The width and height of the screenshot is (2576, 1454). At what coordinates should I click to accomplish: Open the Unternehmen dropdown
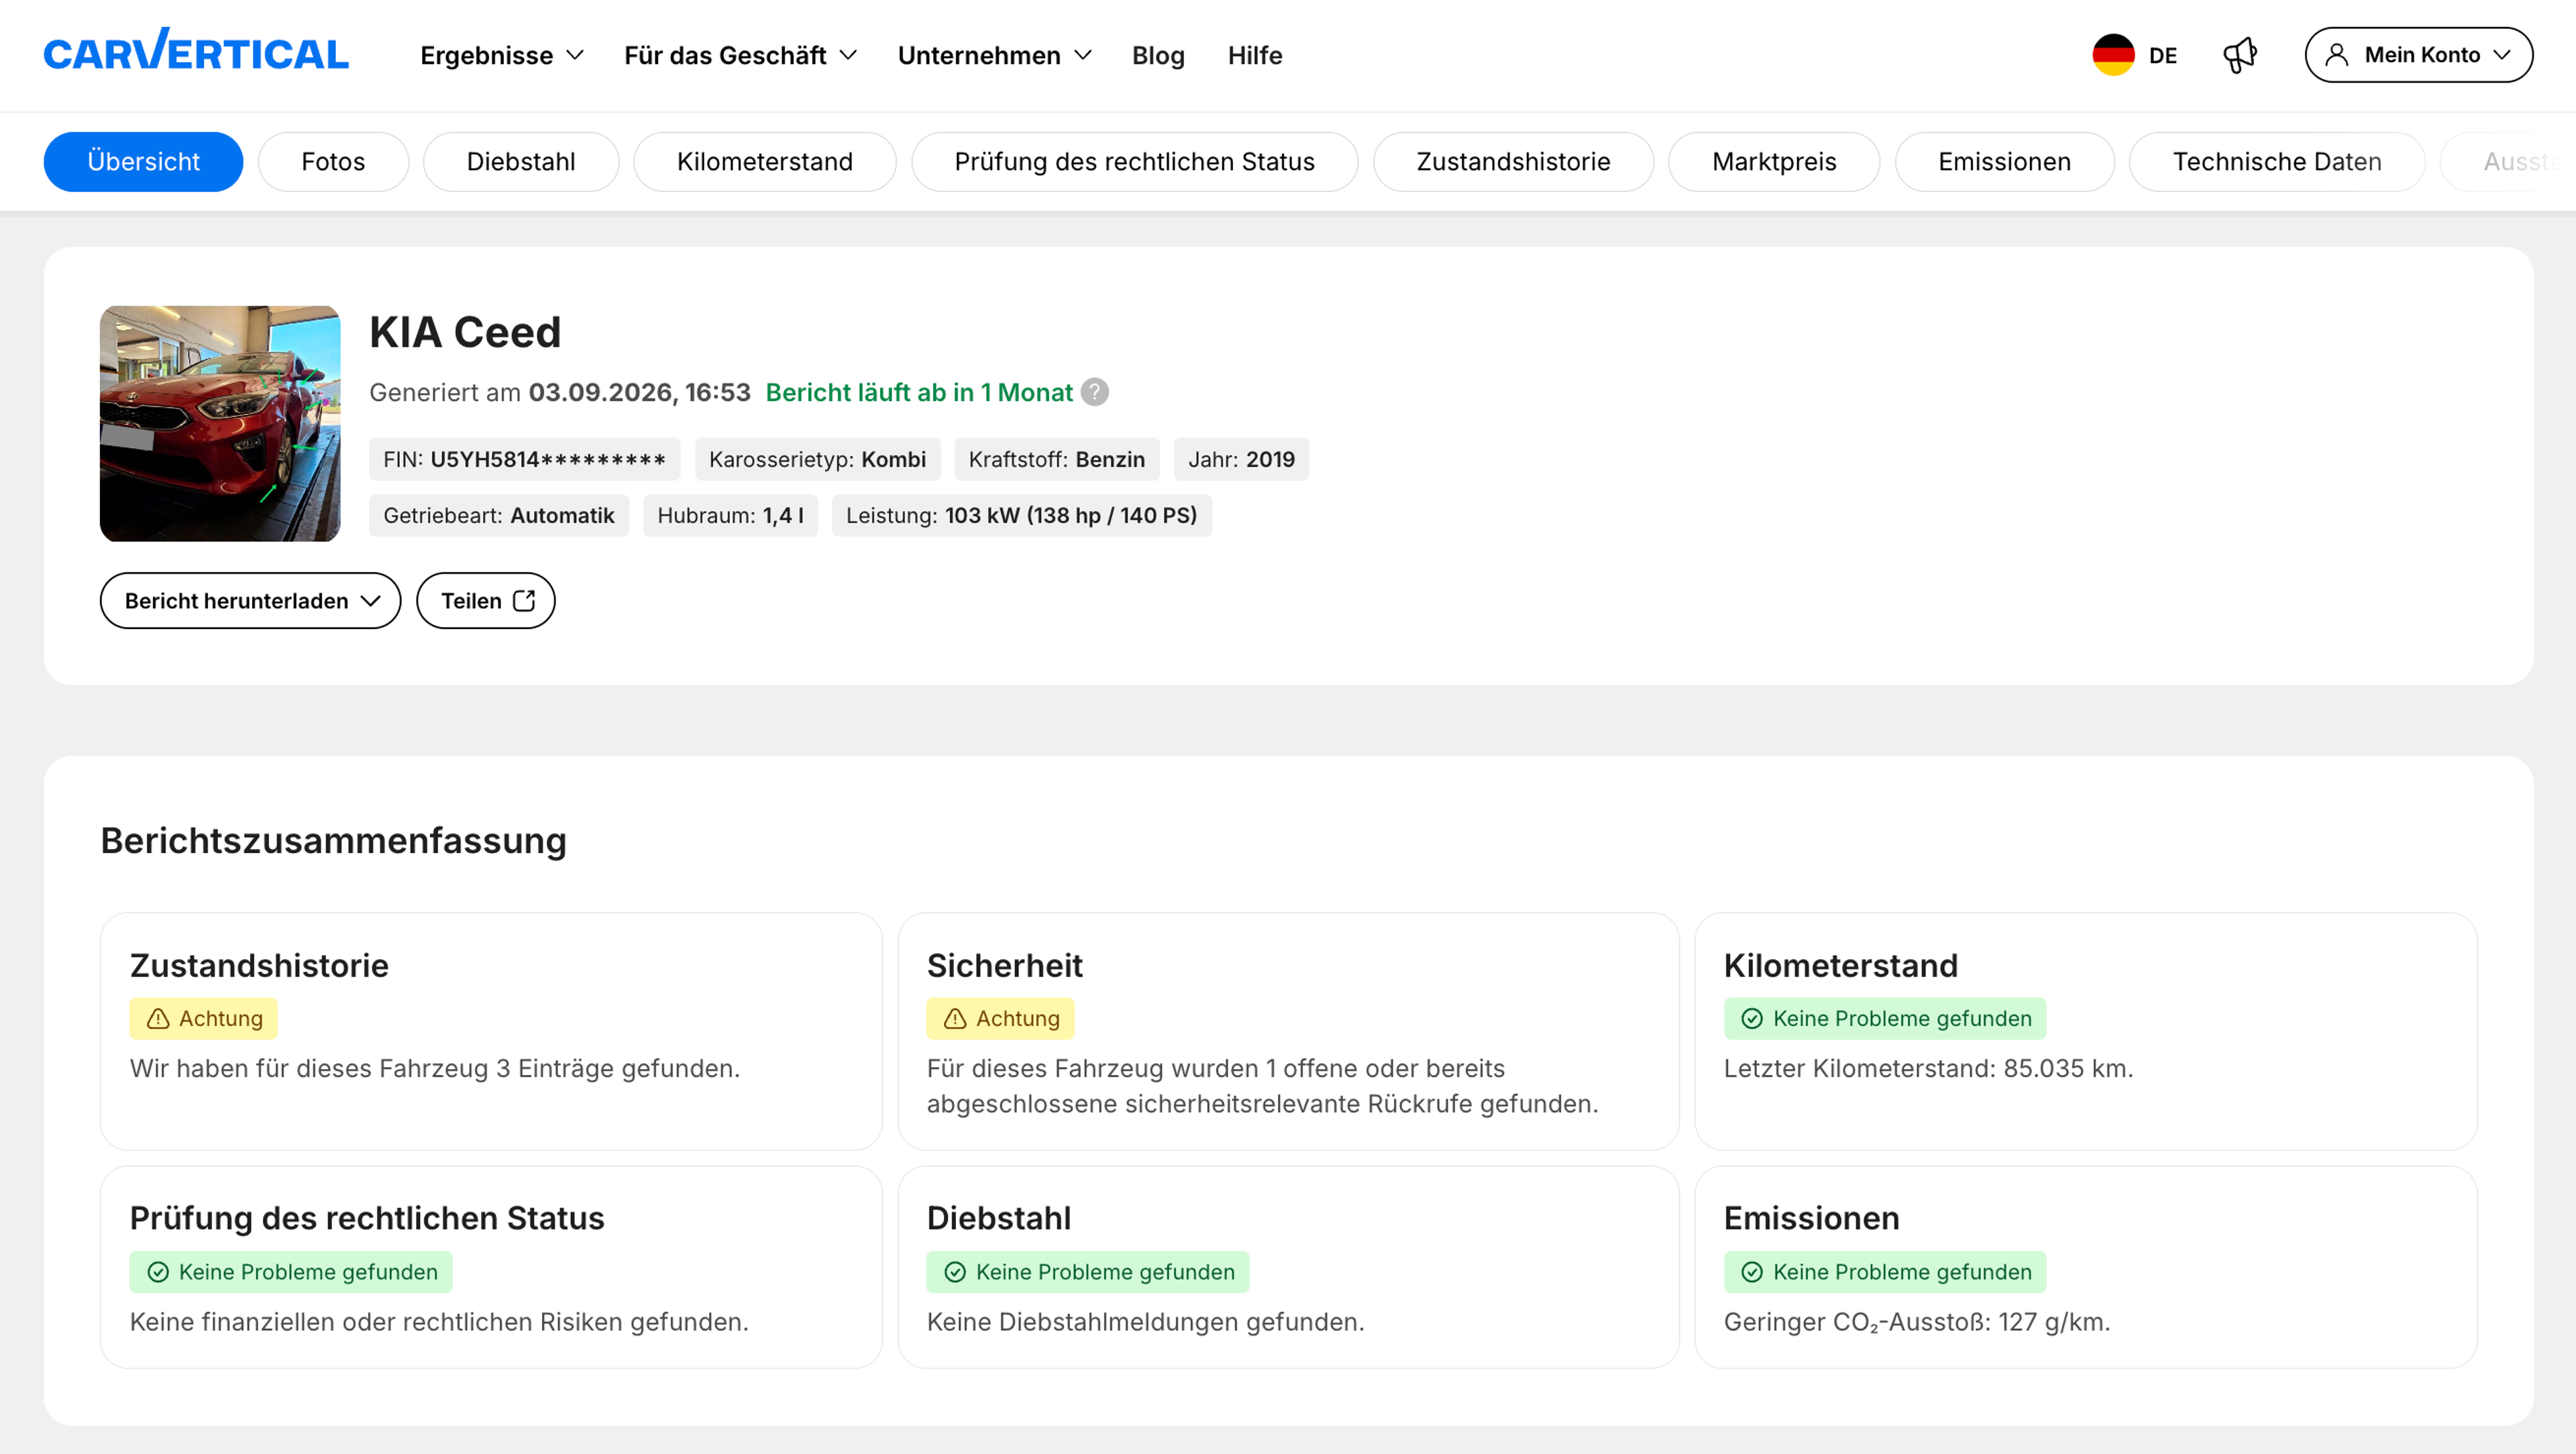point(995,55)
